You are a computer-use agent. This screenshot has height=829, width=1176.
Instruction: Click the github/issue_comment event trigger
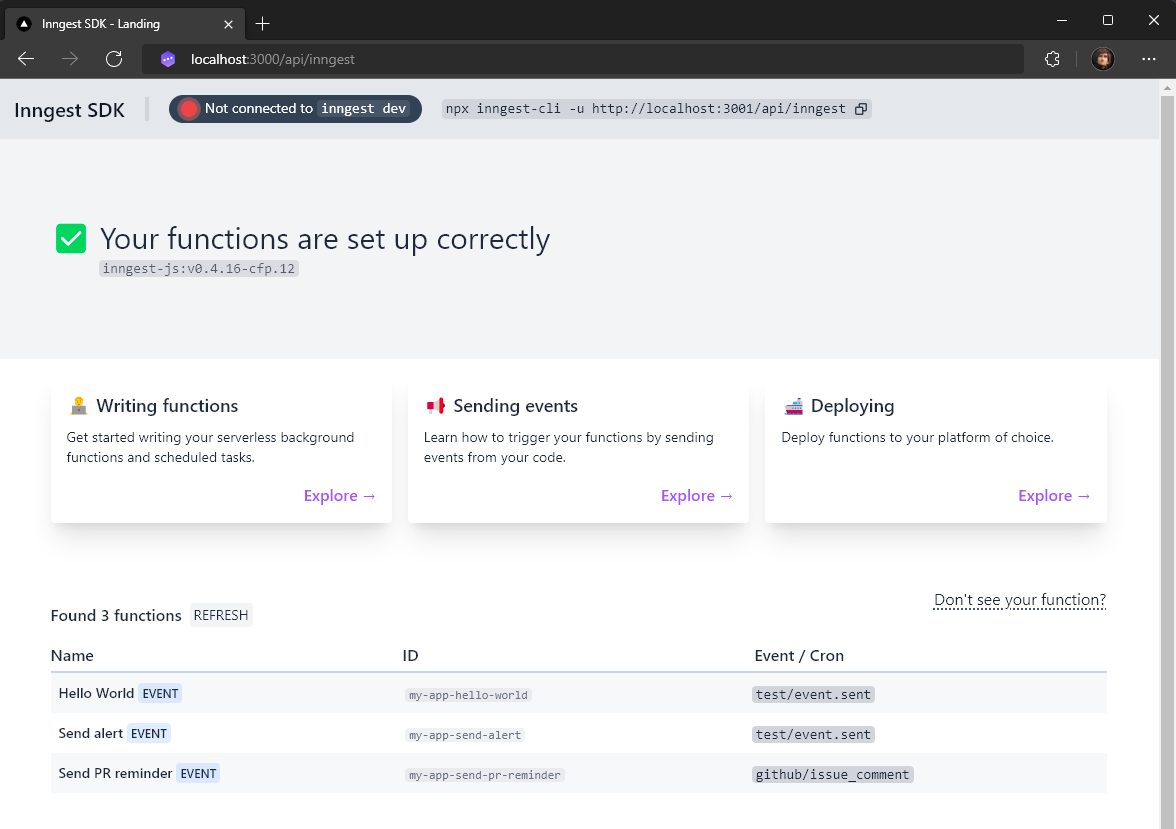(832, 774)
